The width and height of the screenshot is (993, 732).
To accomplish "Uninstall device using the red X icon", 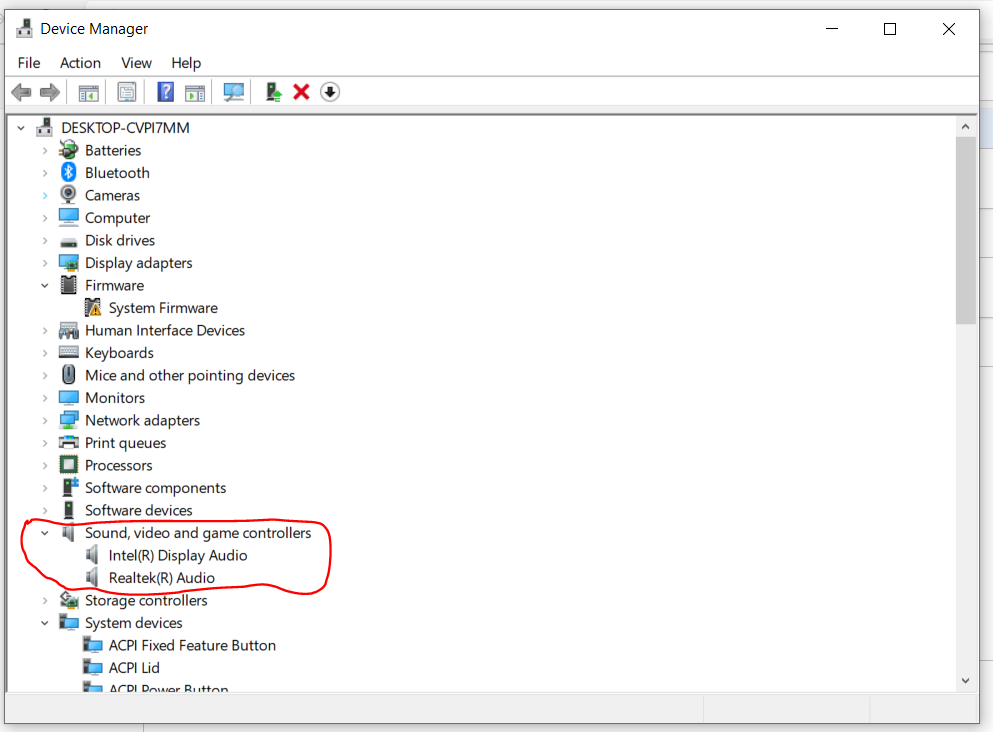I will (301, 91).
